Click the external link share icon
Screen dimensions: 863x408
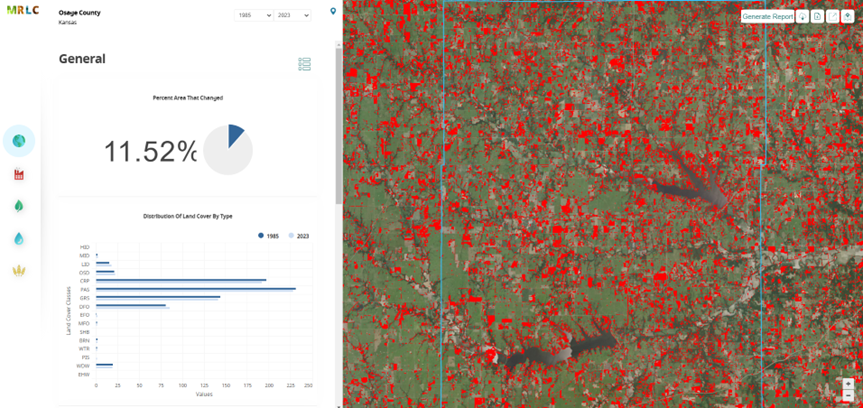833,17
